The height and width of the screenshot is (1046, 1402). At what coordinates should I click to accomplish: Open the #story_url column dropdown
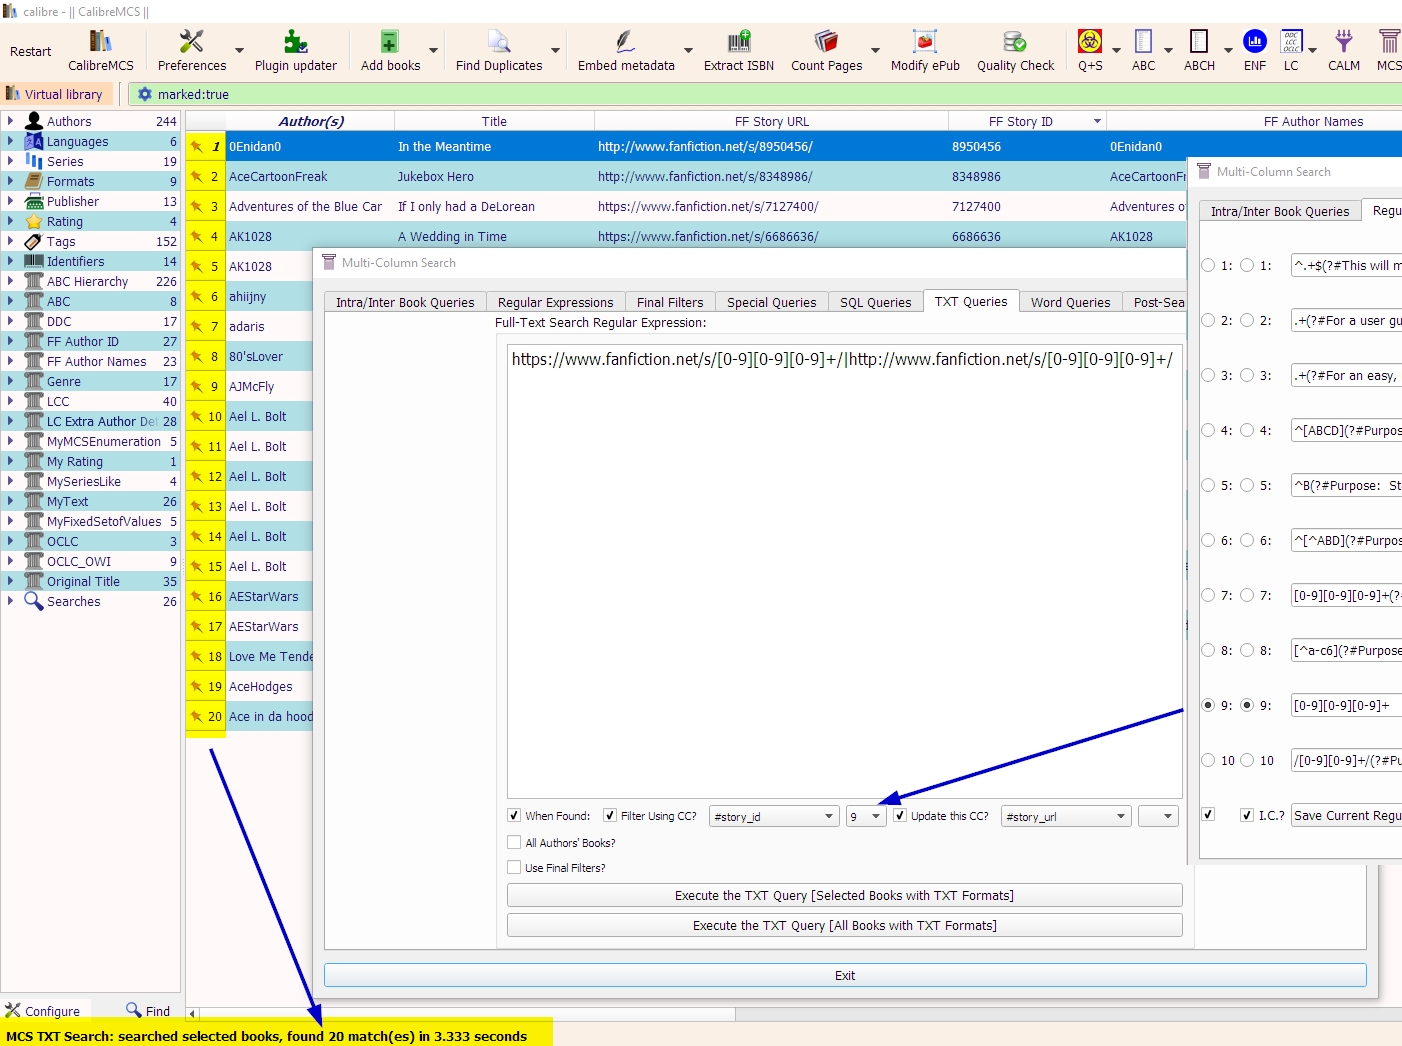(1066, 816)
